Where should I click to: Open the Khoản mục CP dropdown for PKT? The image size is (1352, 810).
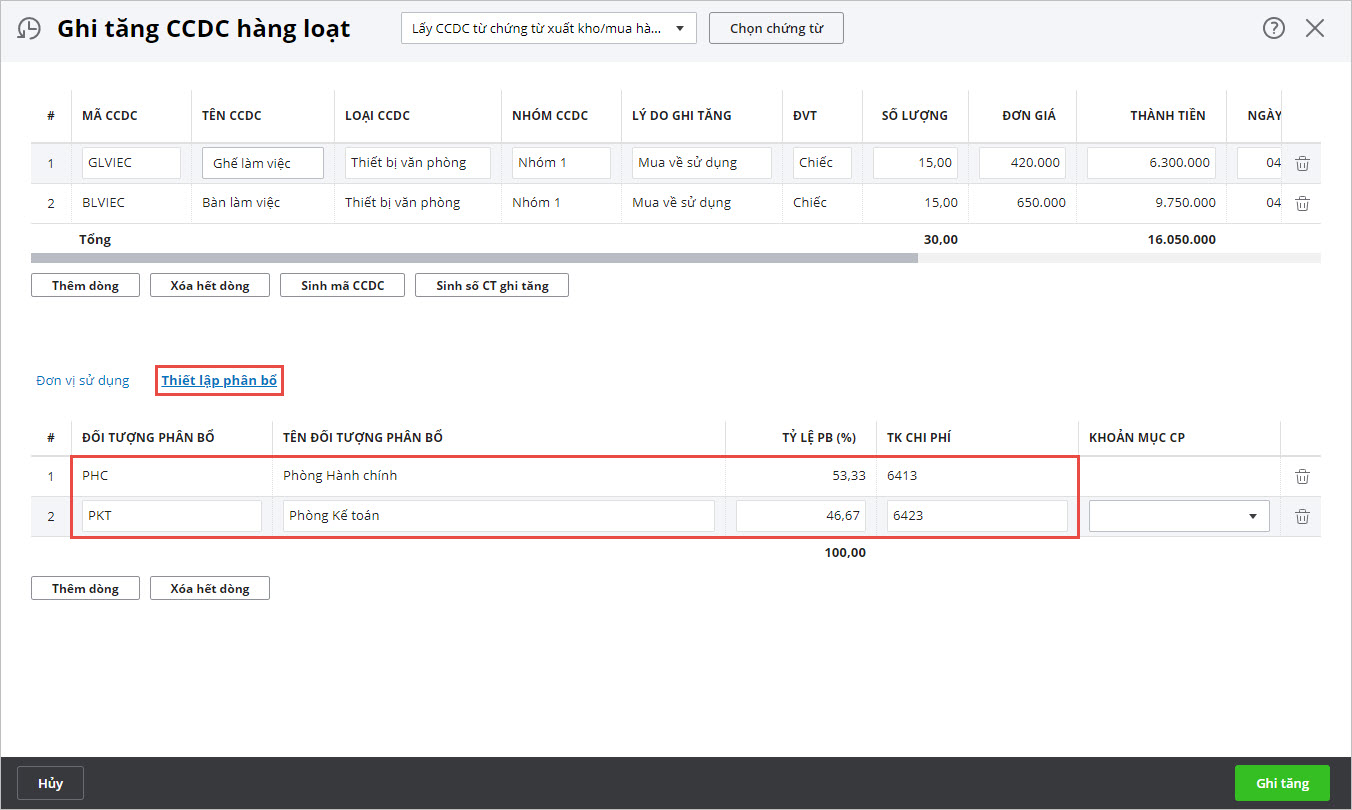[1179, 516]
